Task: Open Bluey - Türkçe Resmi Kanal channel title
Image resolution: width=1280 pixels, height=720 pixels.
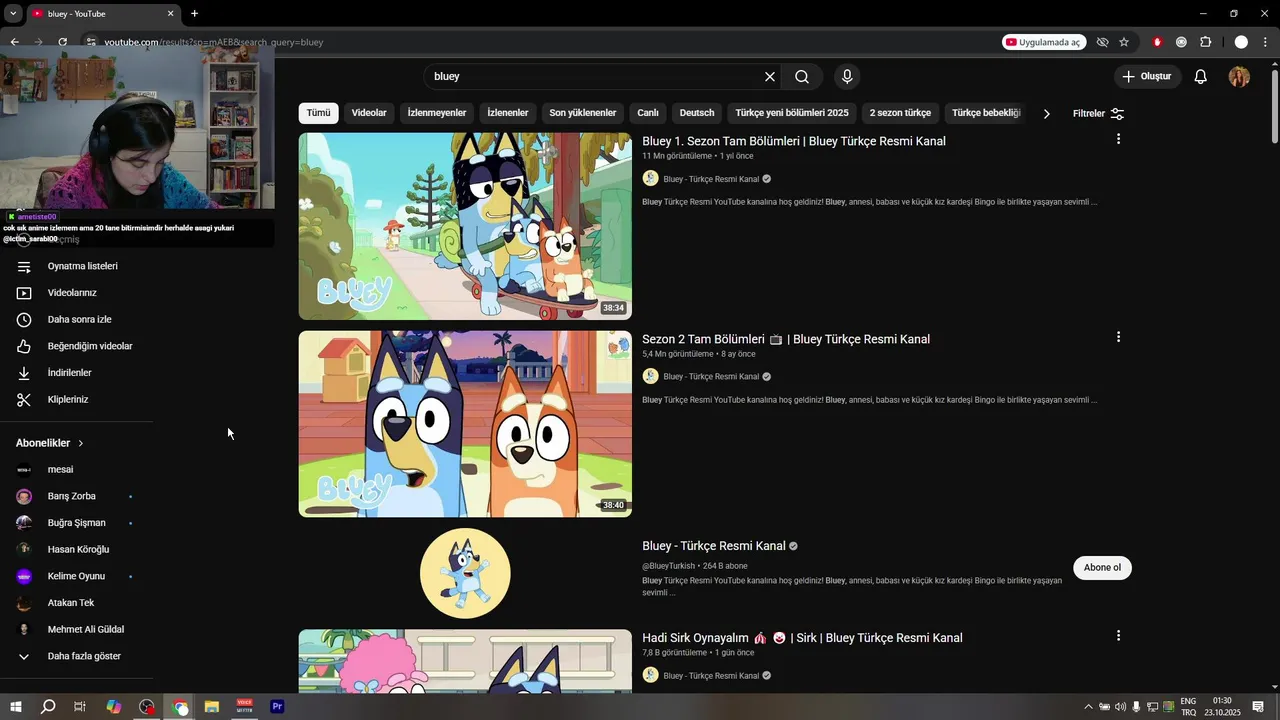Action: pos(714,546)
